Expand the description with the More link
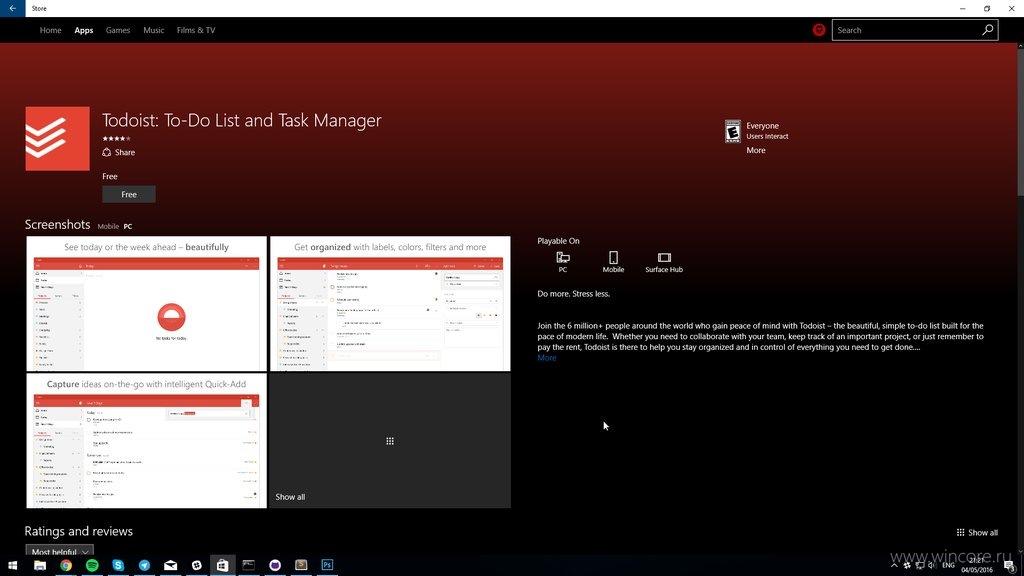 click(547, 358)
